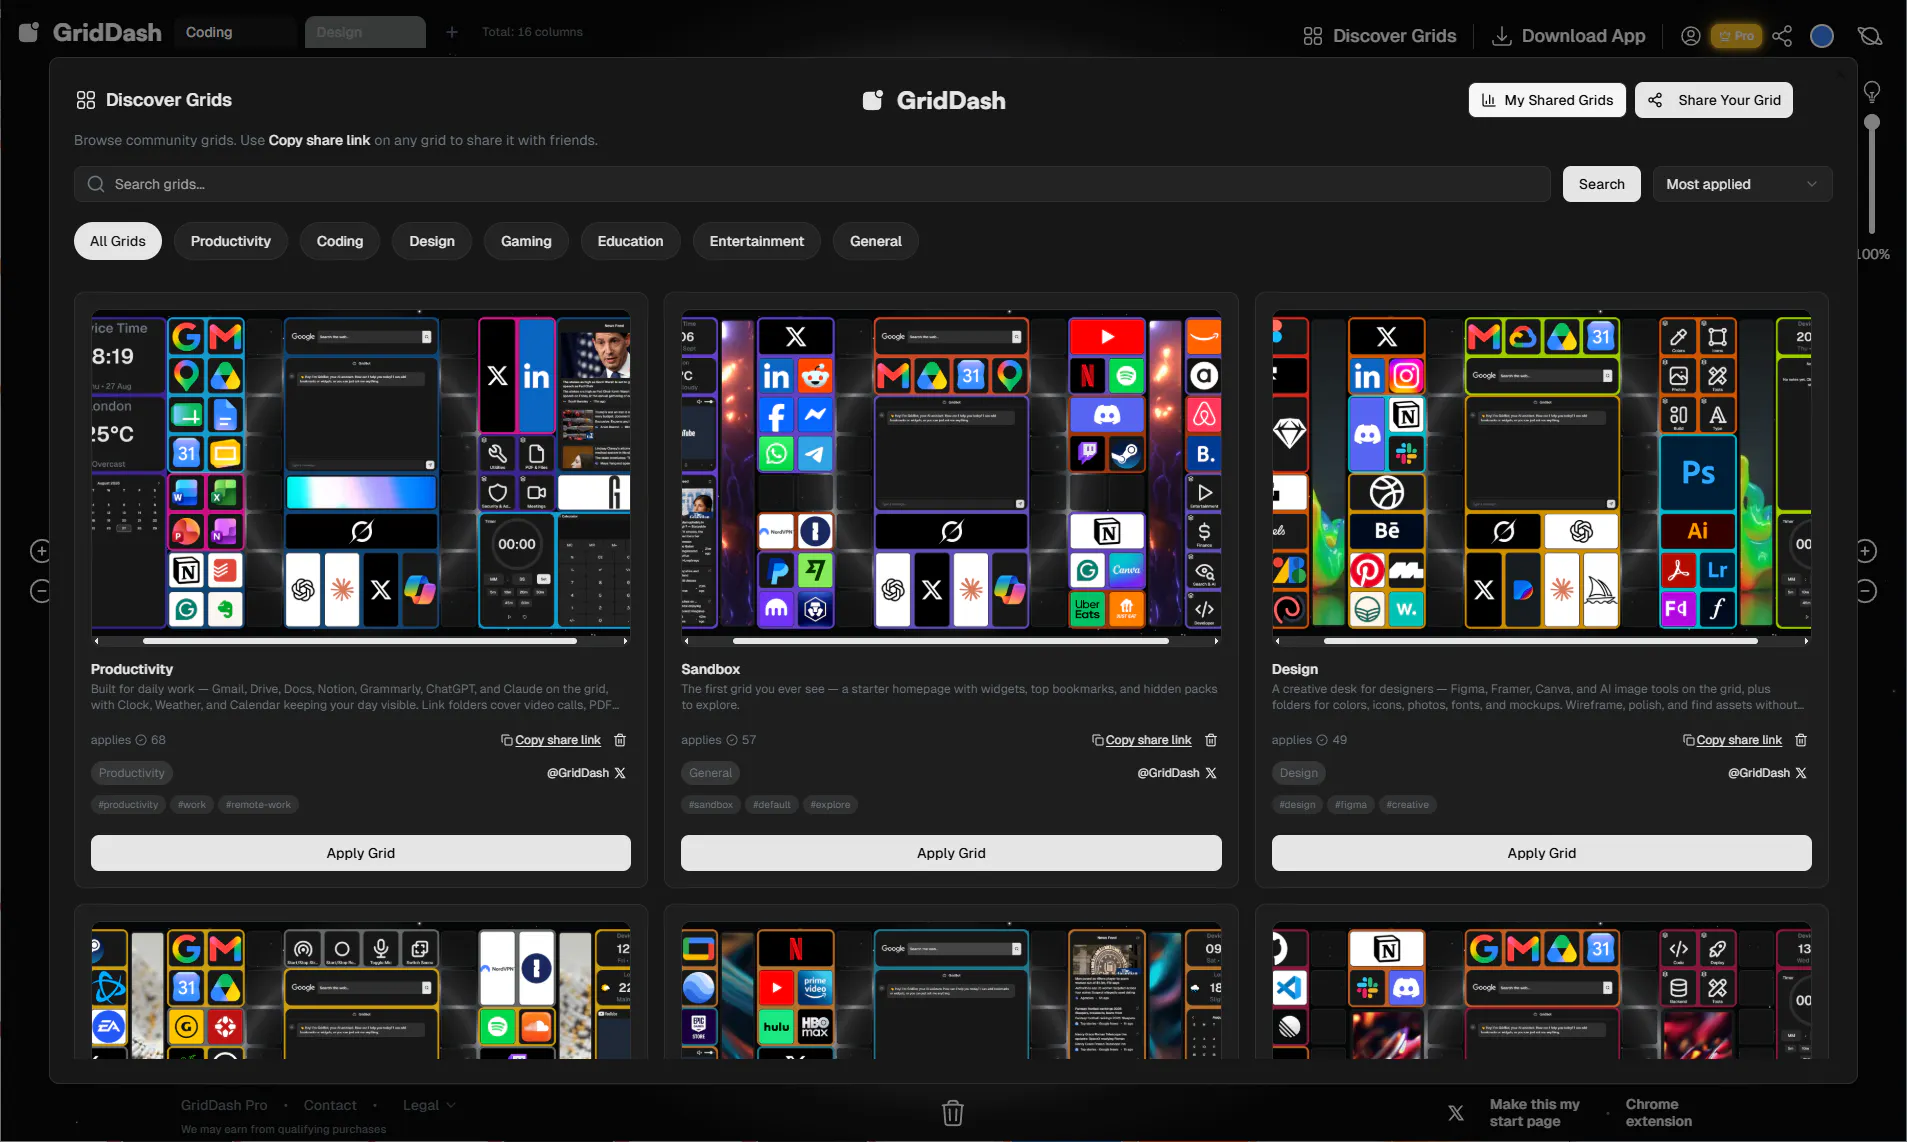Click the Chrome extension link
This screenshot has width=1907, height=1142.
1659,1113
